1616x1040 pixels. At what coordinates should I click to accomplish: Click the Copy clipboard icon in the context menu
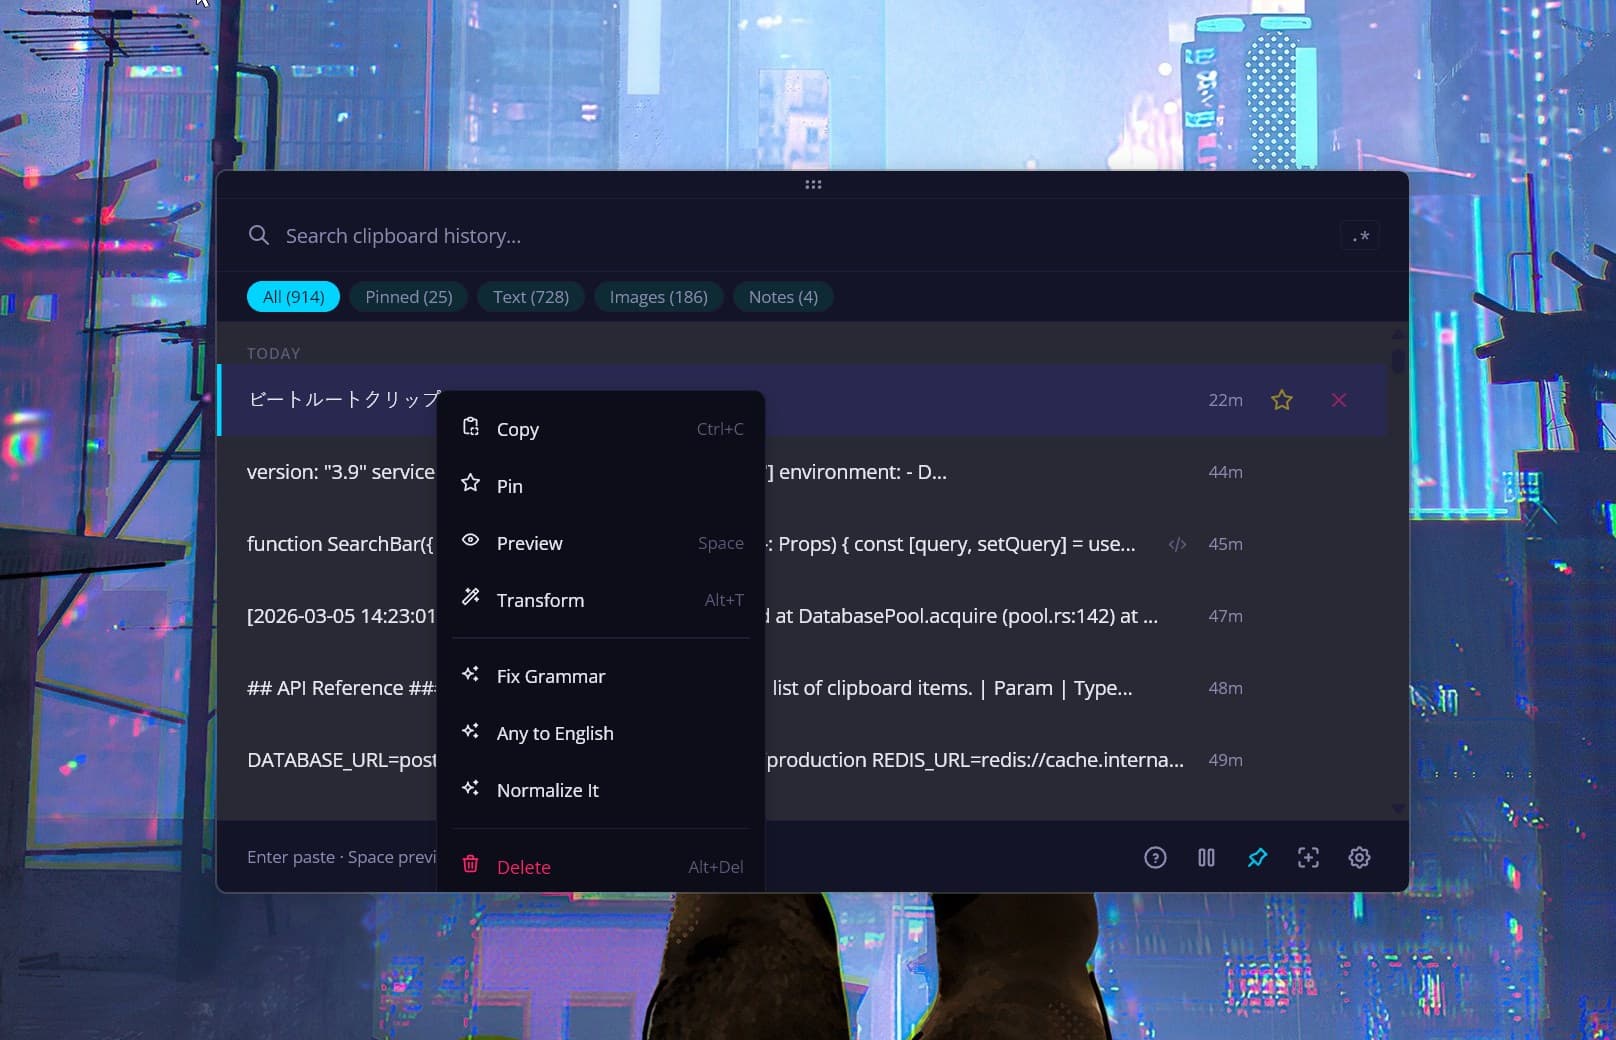point(470,427)
